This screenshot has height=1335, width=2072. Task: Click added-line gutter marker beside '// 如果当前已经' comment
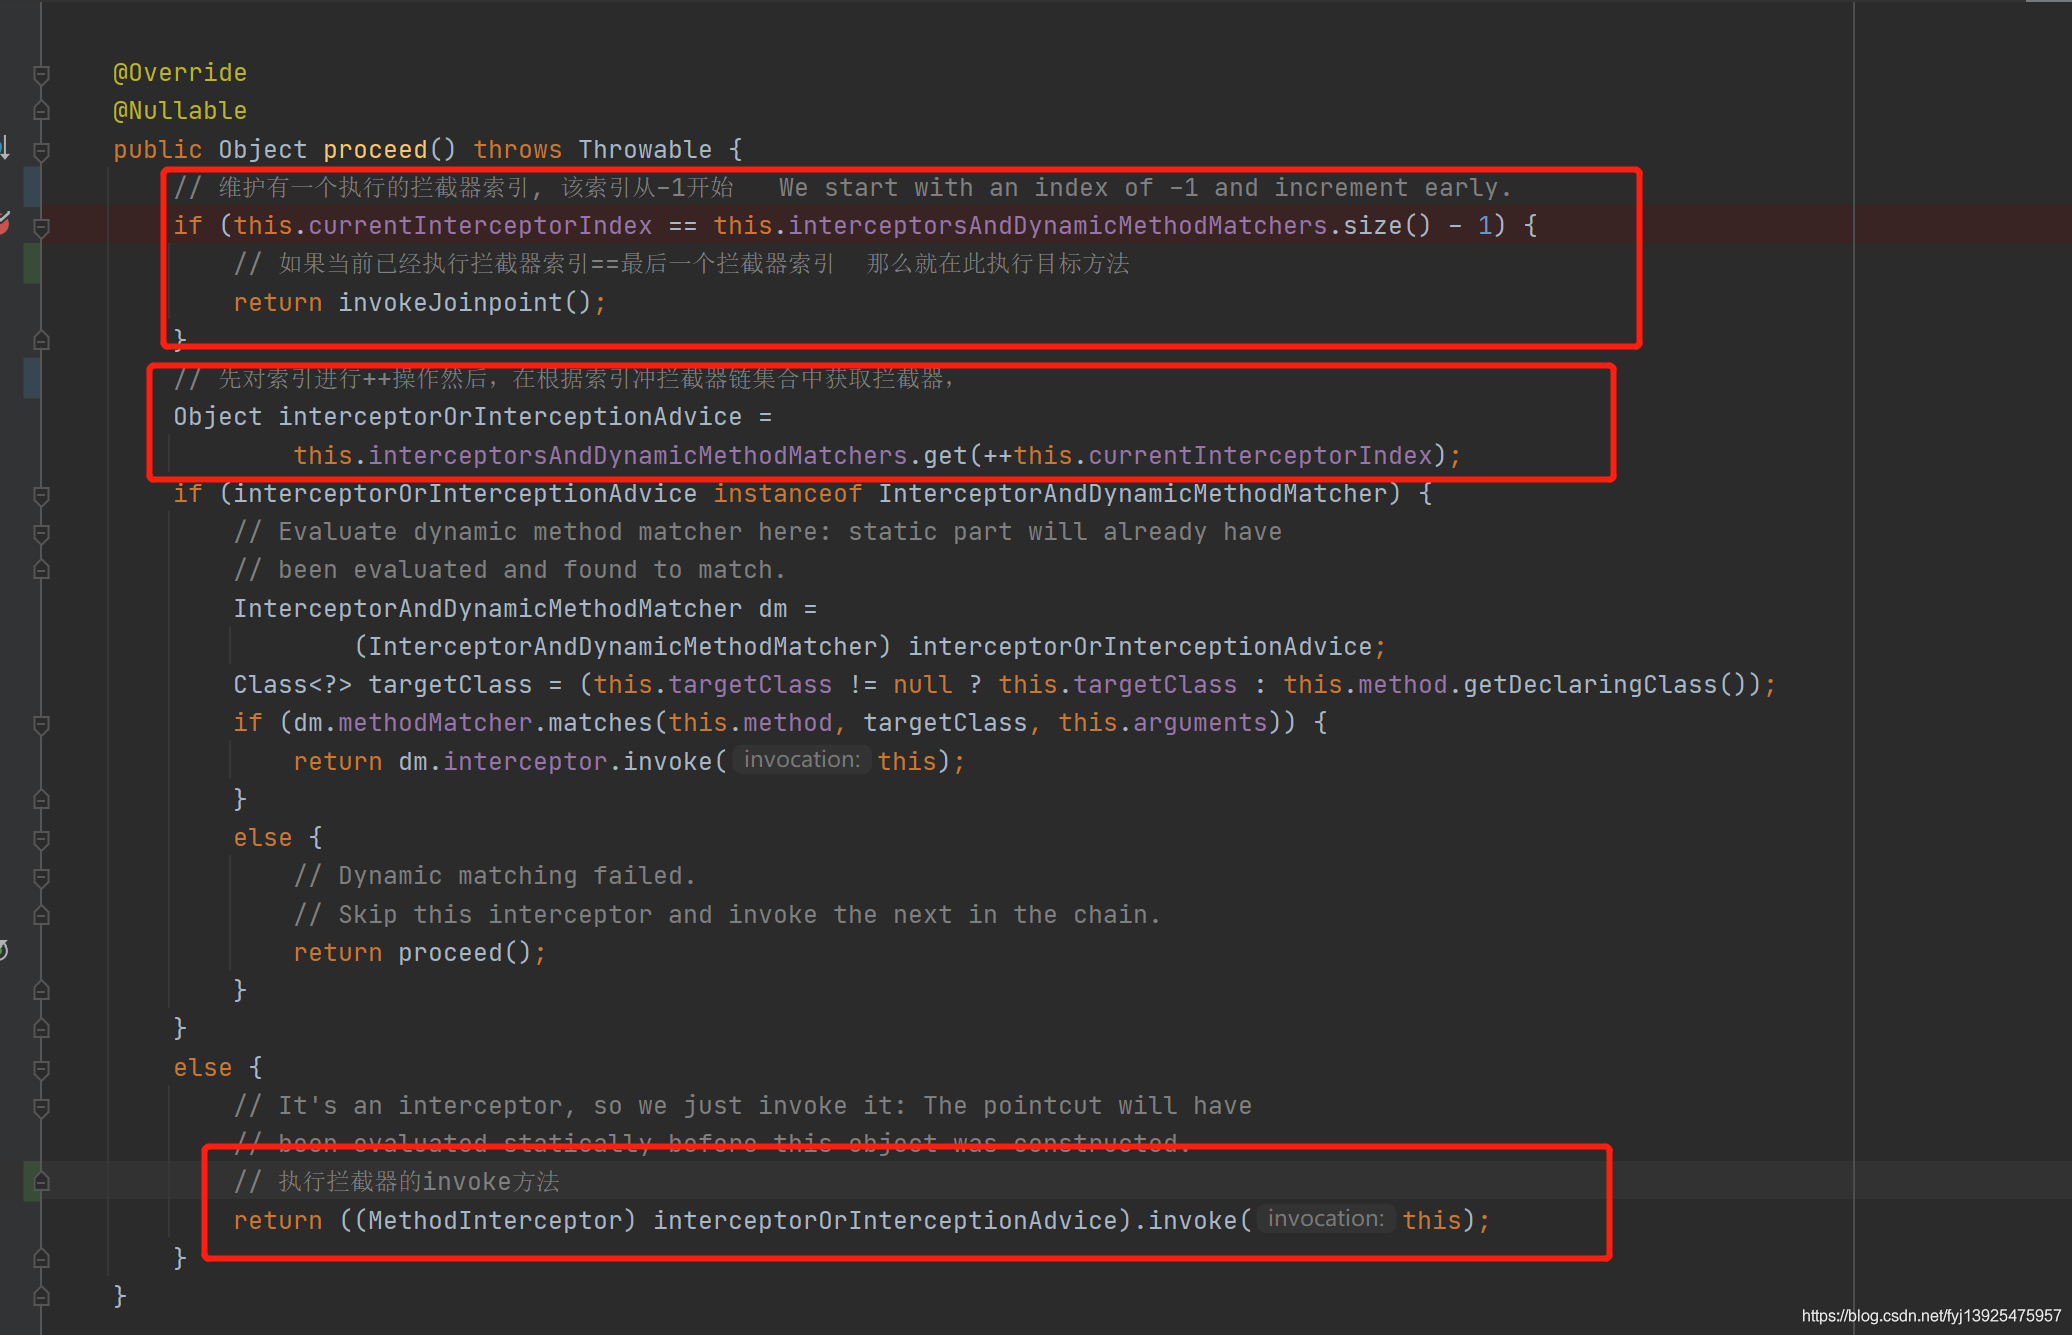(32, 264)
